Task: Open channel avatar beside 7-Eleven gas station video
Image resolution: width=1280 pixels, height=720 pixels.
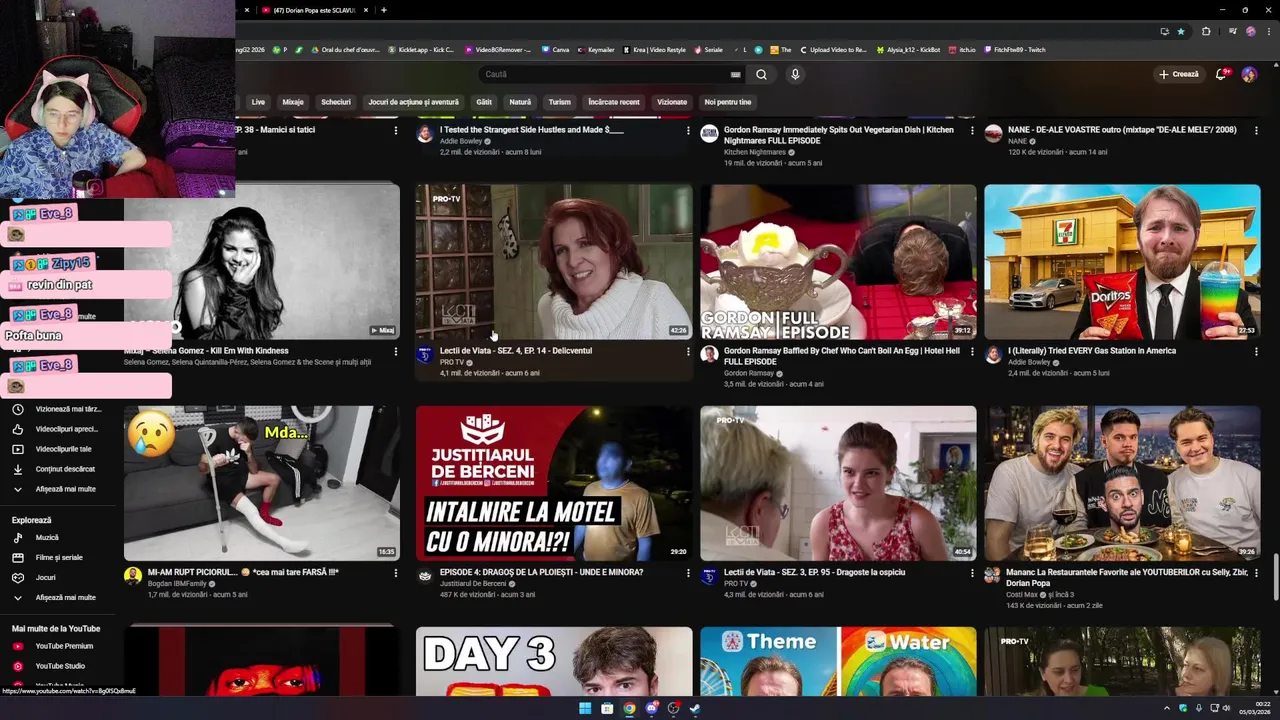Action: 993,355
